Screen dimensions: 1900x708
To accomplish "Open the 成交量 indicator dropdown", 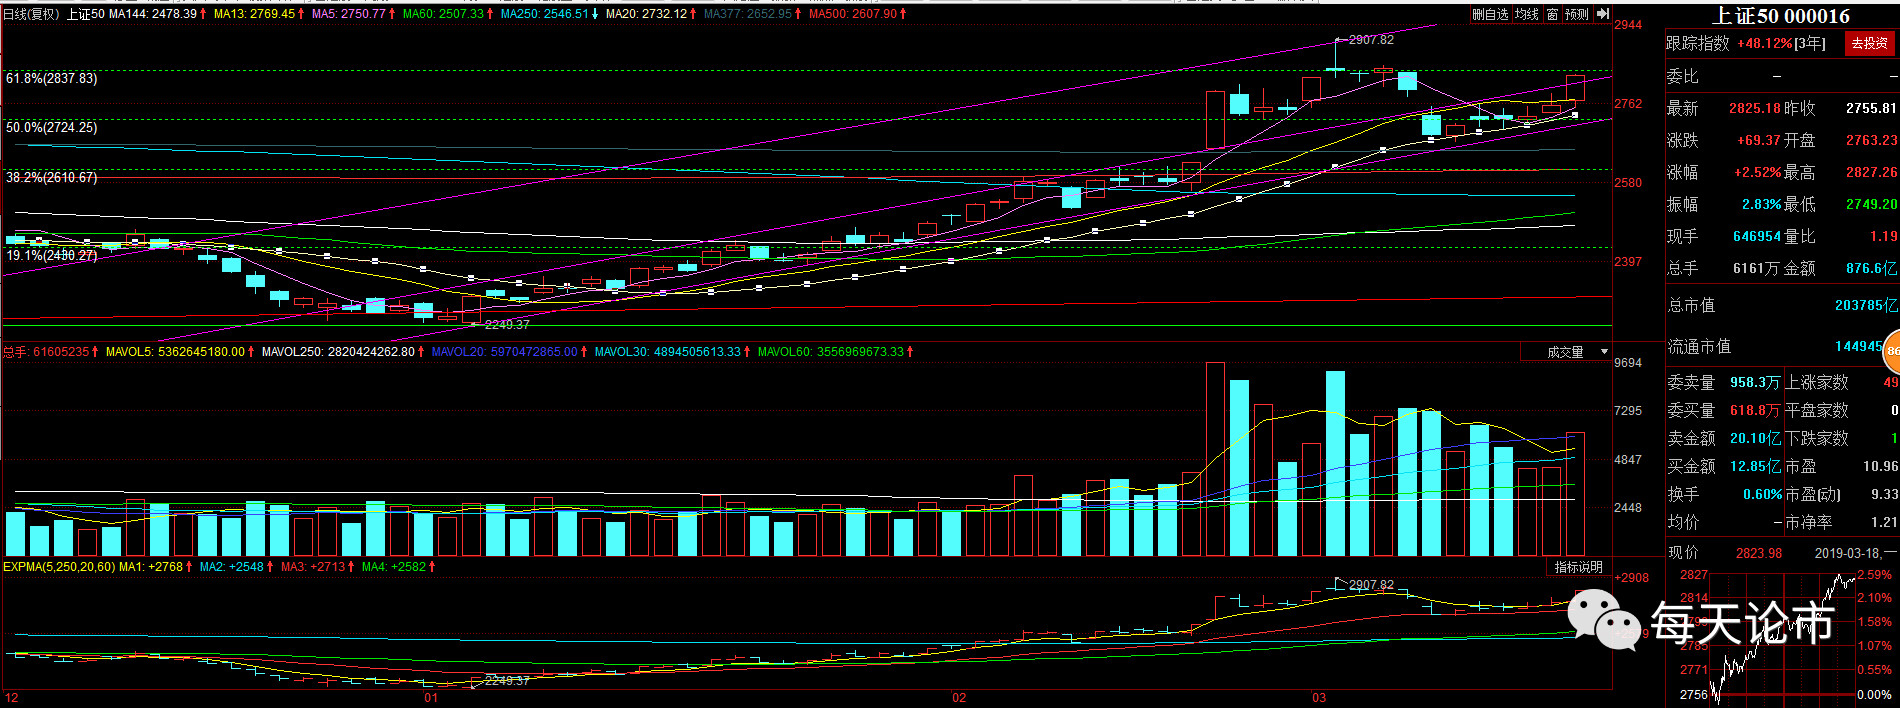I will tap(1565, 352).
